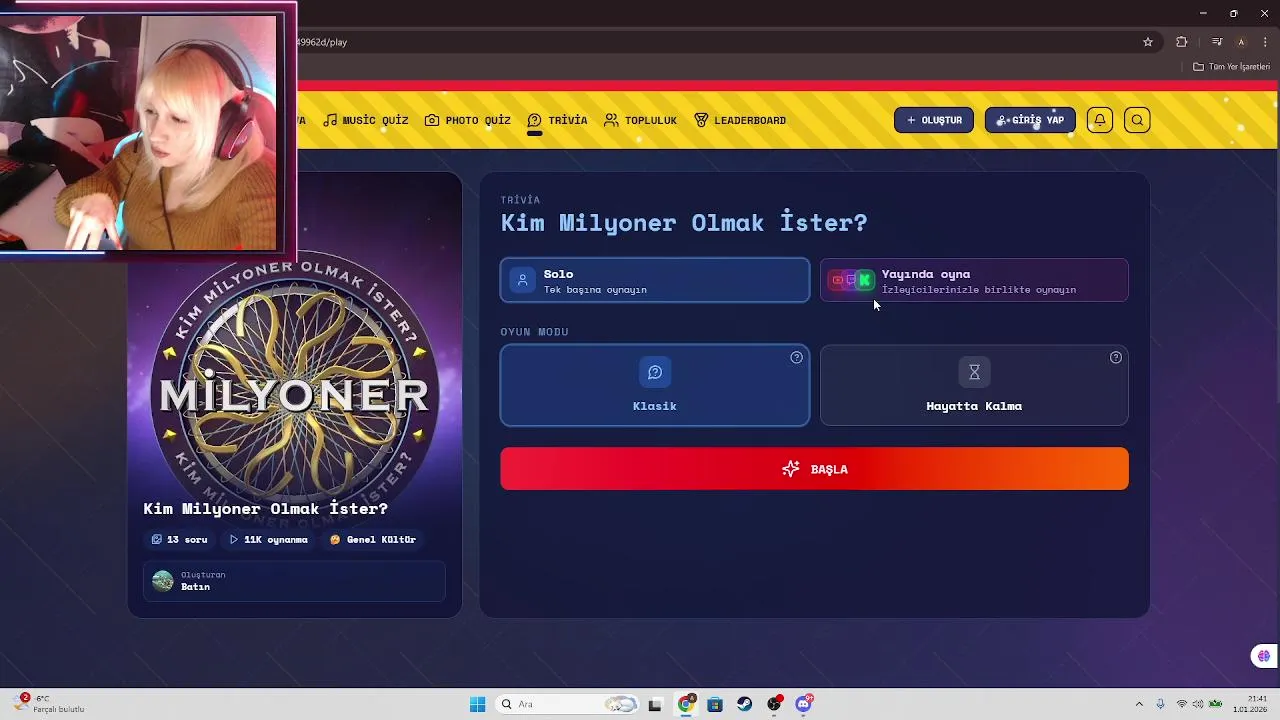
Task: Expand hidden system tray icons
Action: [1138, 704]
